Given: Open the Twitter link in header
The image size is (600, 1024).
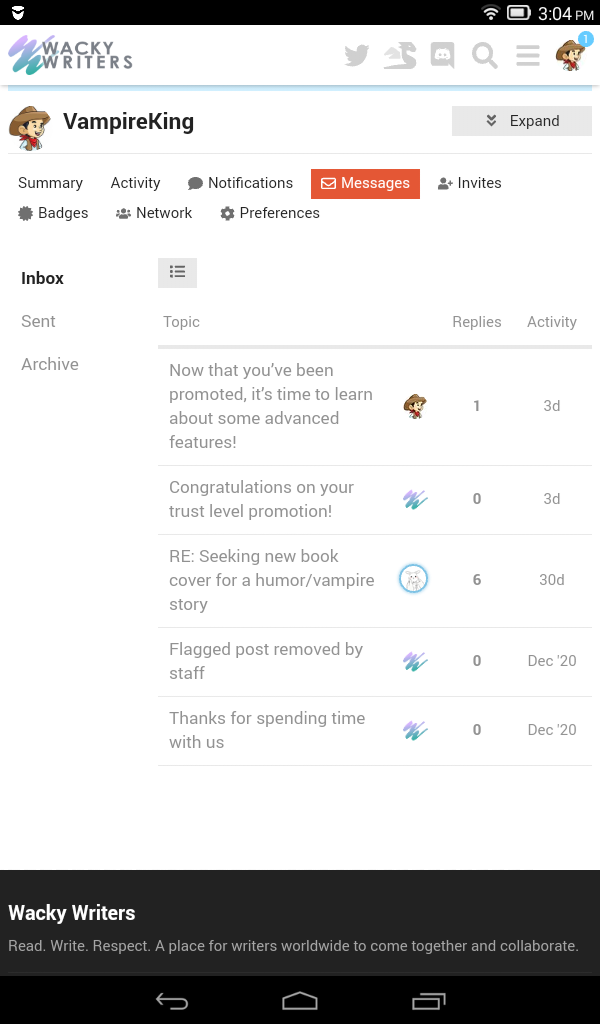Looking at the screenshot, I should pos(356,56).
